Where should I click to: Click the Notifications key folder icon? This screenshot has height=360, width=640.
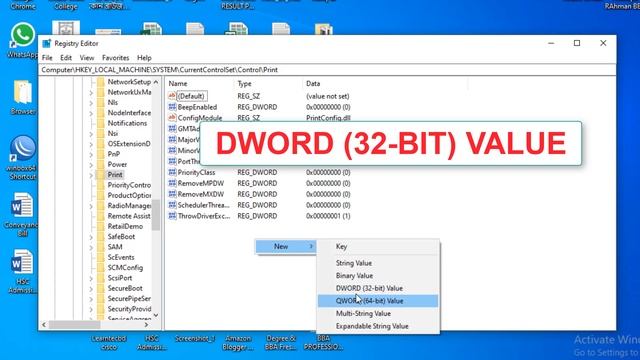tap(101, 123)
